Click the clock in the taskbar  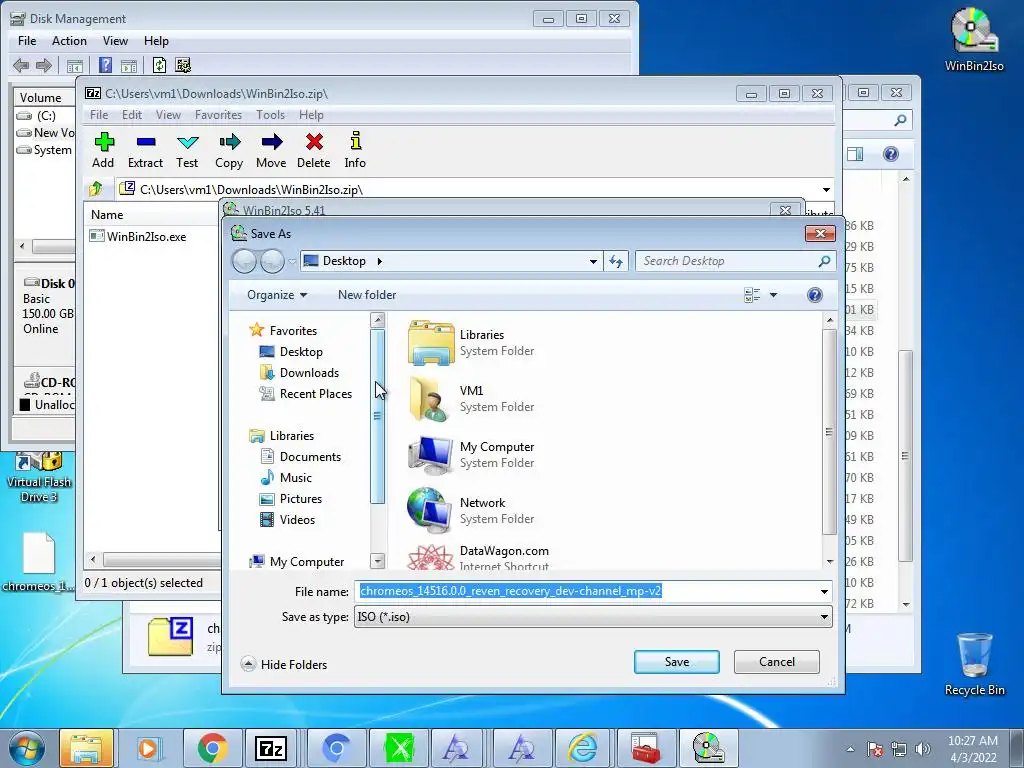(x=972, y=749)
